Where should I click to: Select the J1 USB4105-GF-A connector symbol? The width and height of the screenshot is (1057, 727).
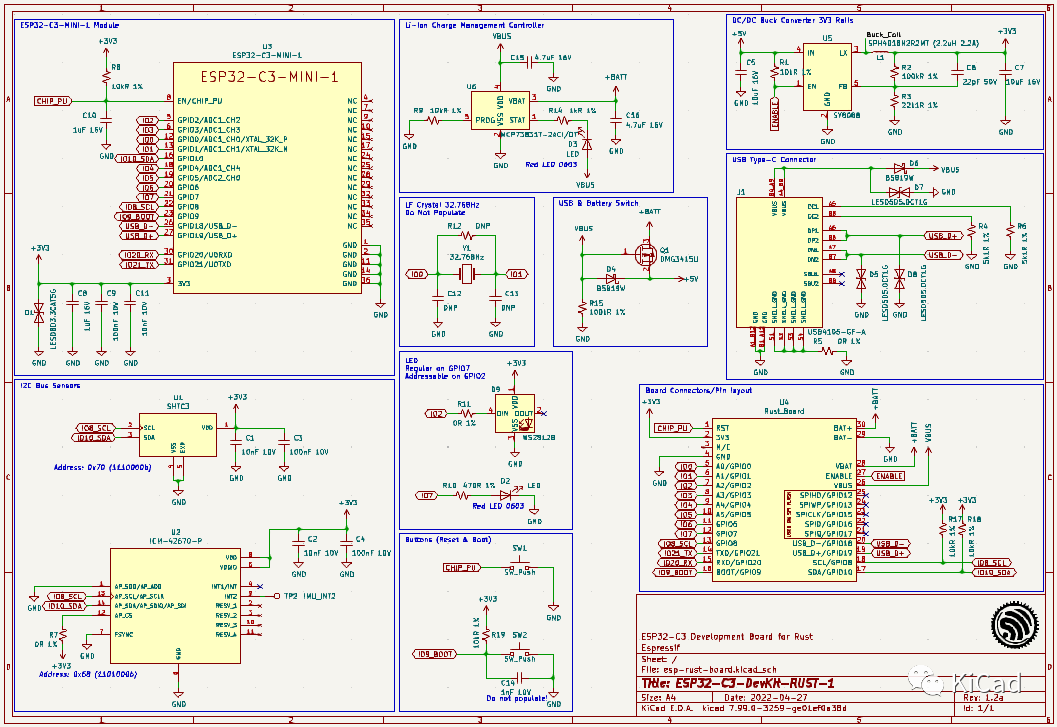click(x=779, y=262)
